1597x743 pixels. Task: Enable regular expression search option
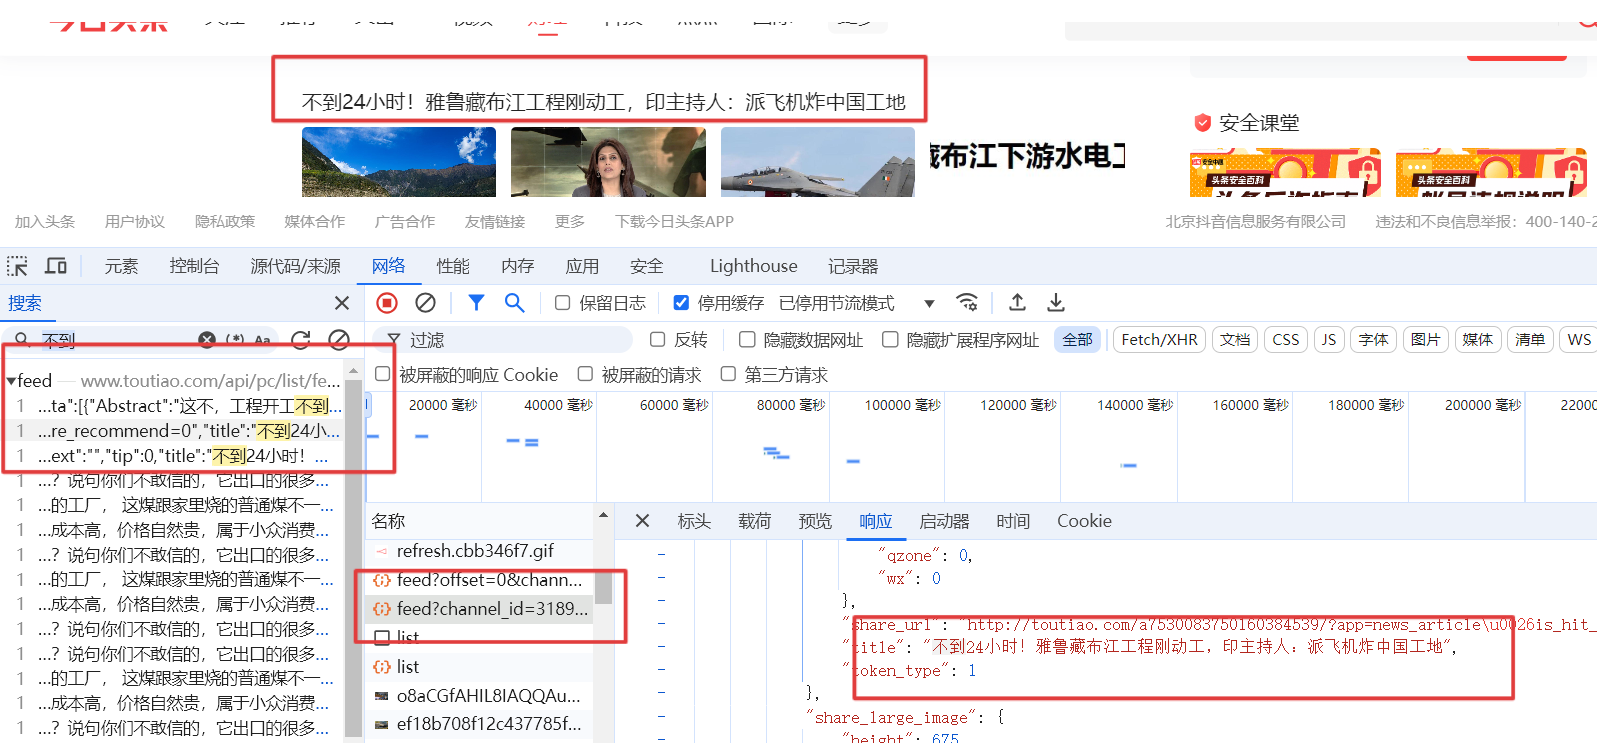click(235, 340)
